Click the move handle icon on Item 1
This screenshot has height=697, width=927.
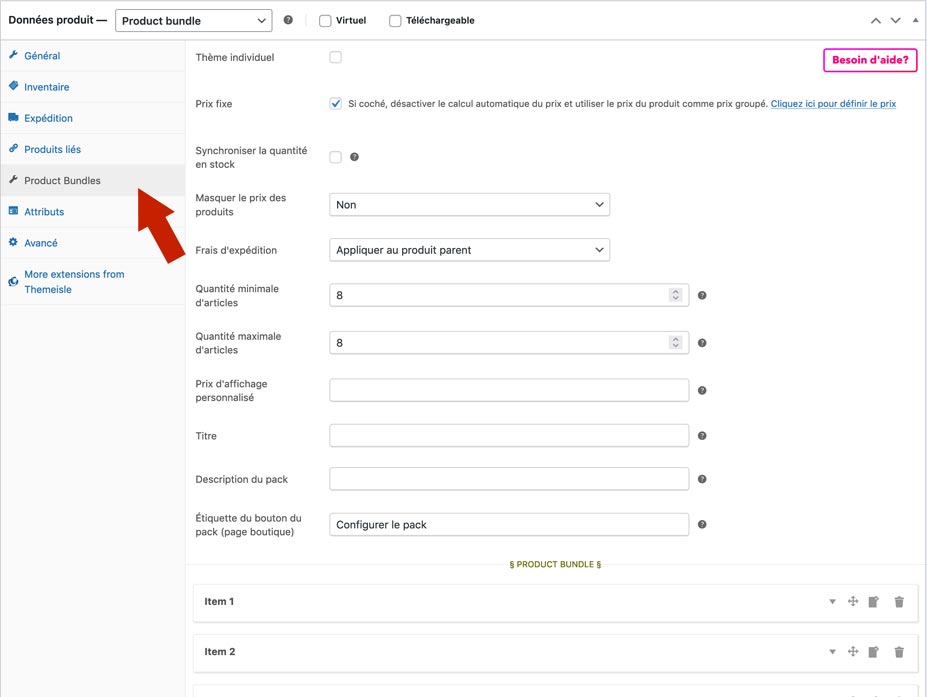(853, 602)
